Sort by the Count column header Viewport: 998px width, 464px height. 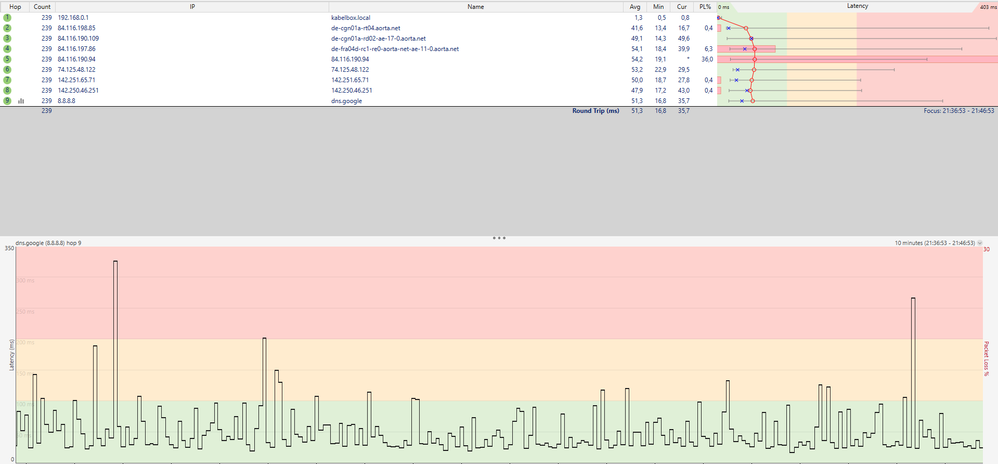coord(43,6)
